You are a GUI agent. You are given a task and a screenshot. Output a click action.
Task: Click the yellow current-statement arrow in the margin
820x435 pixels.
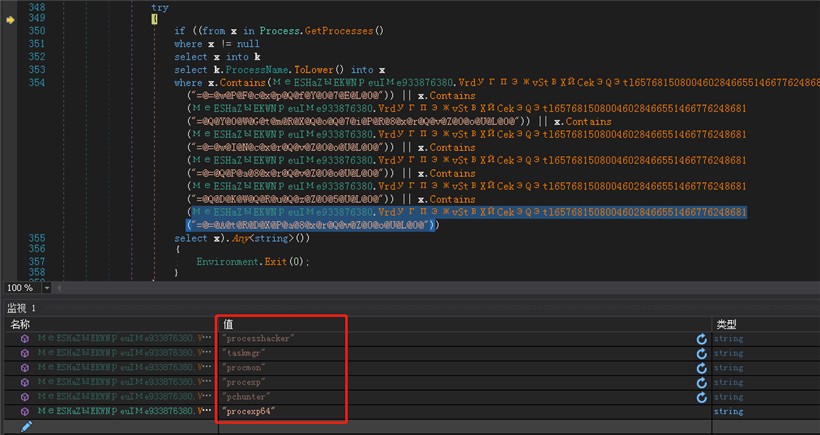10,19
